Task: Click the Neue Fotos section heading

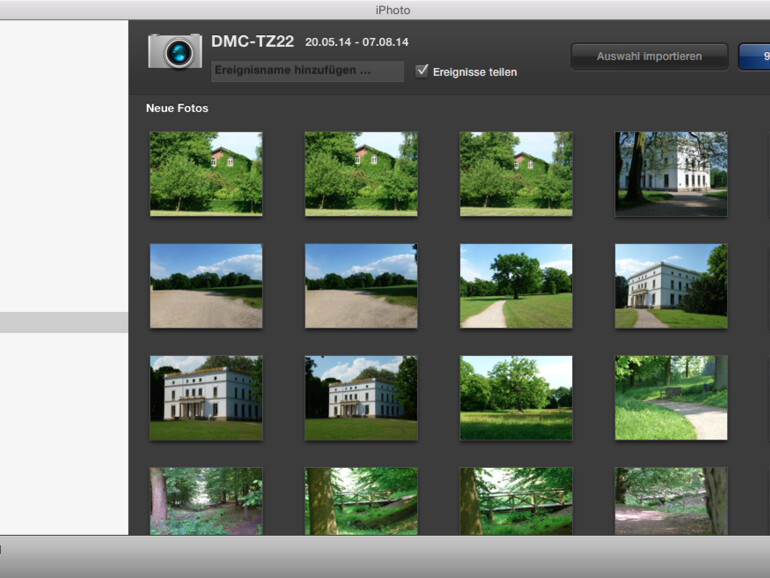Action: click(177, 108)
